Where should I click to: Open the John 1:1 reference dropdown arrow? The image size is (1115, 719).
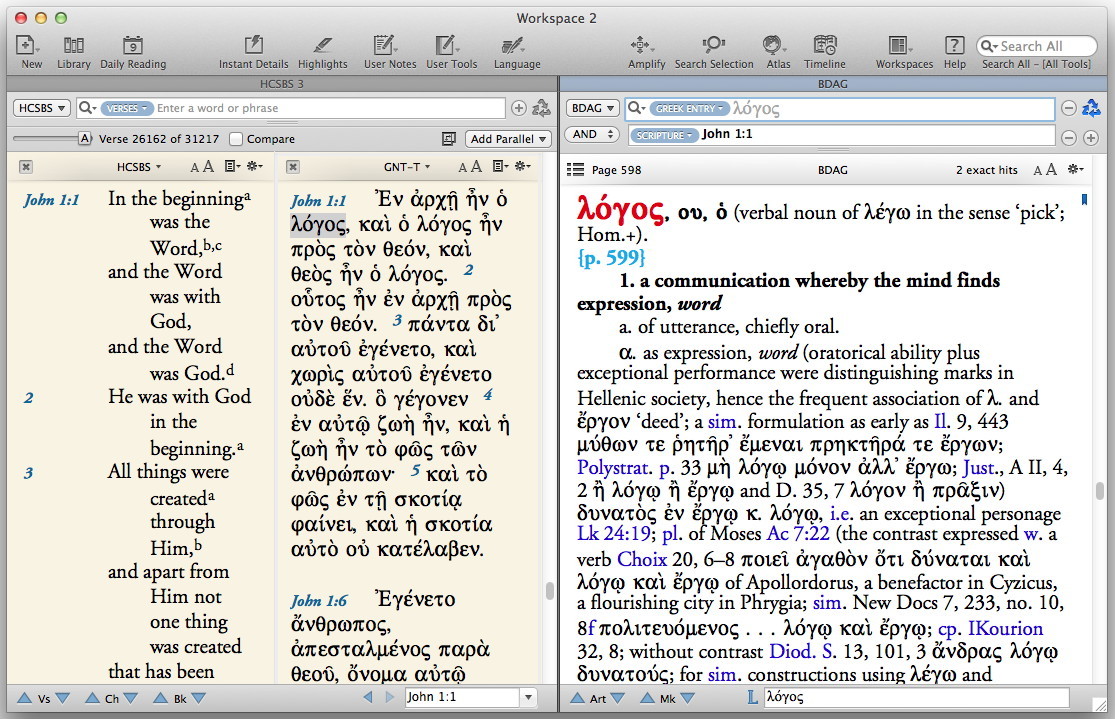[x=528, y=698]
